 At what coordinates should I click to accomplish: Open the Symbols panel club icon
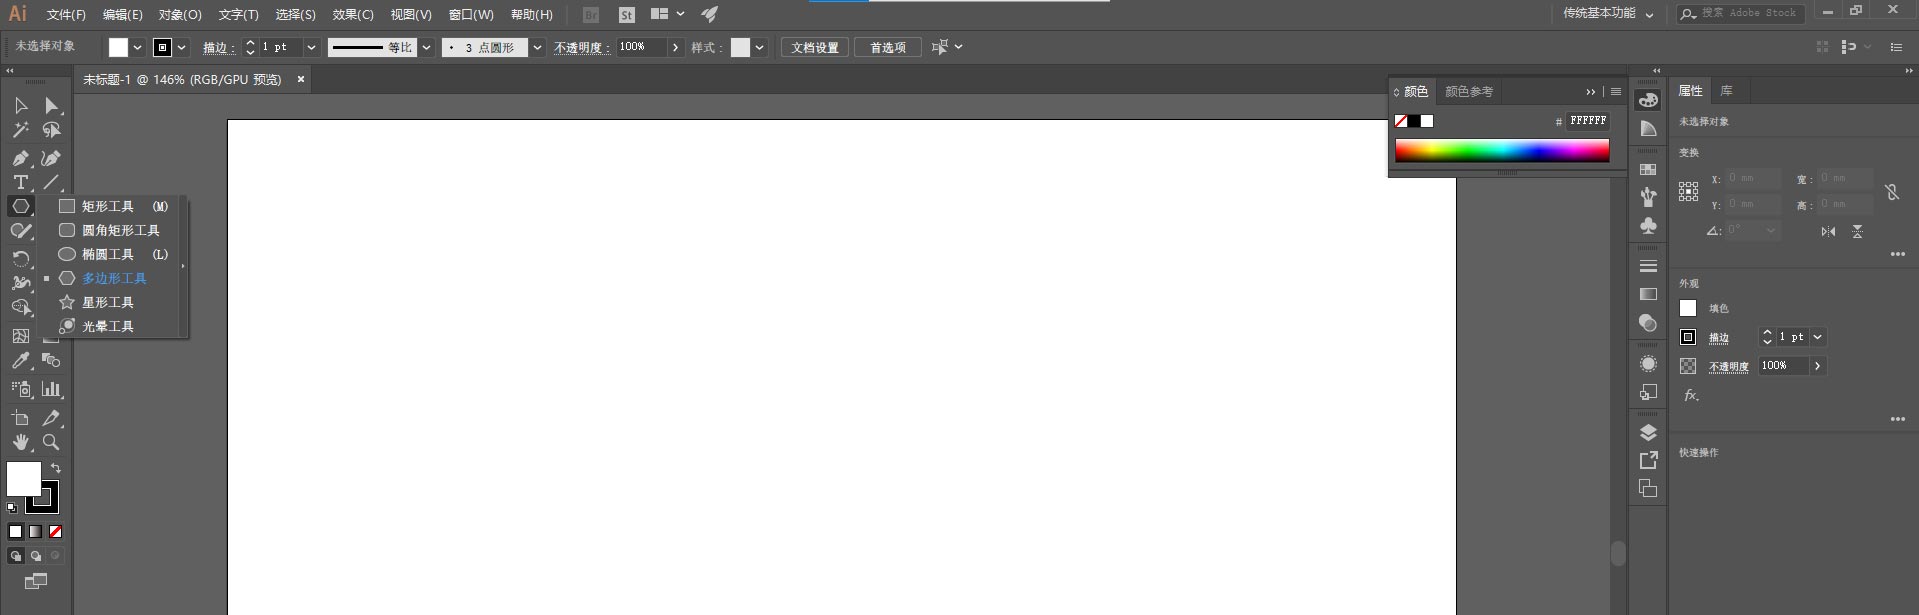click(x=1648, y=226)
